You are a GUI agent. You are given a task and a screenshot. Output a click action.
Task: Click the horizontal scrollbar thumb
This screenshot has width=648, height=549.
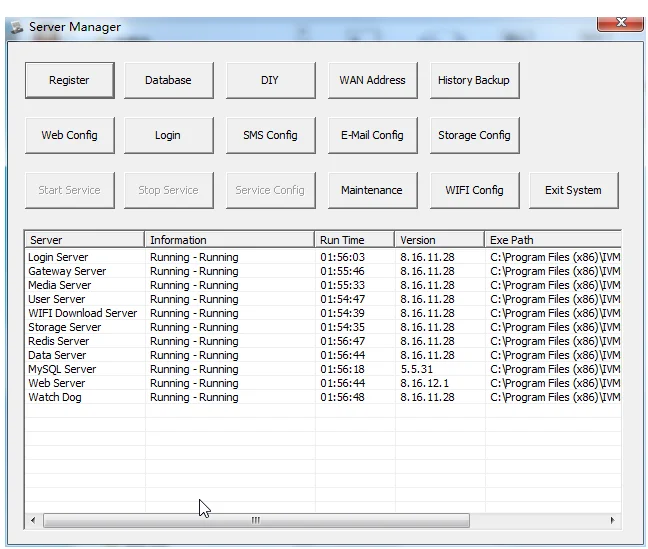(256, 520)
